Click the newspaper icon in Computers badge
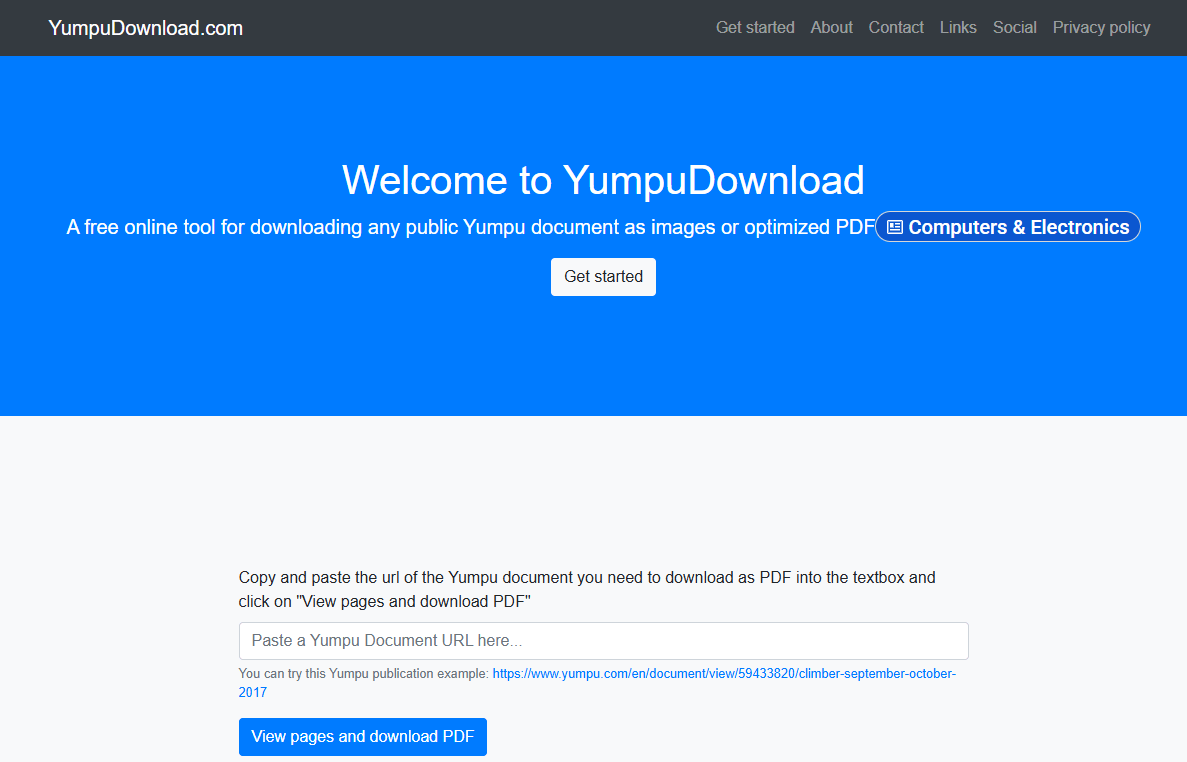Screen dimensions: 1187x762 coord(895,227)
